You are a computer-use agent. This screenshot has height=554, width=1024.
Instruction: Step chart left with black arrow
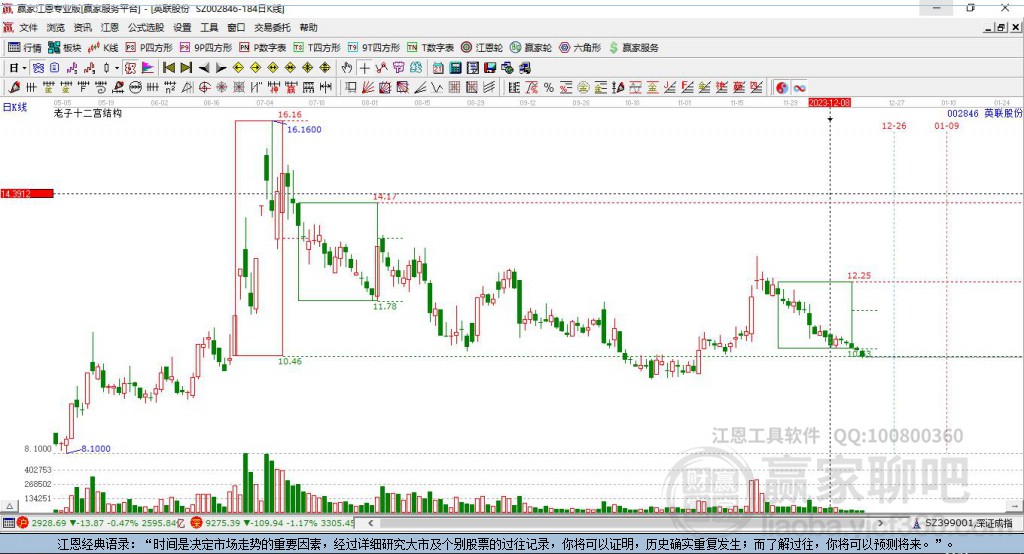click(204, 68)
